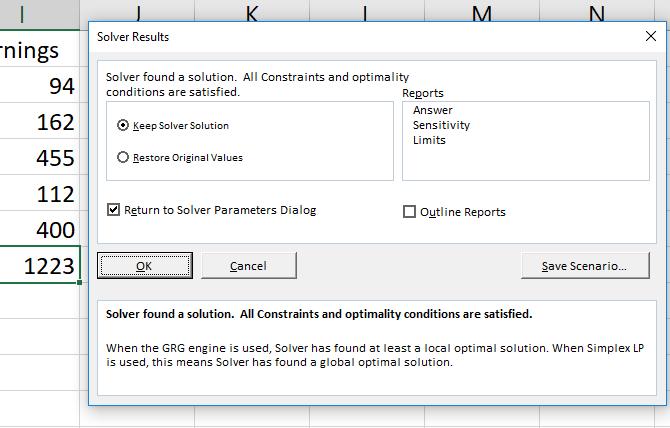Screen dimensions: 670x428
Task: Select the cell with value 94
Action: 40,86
